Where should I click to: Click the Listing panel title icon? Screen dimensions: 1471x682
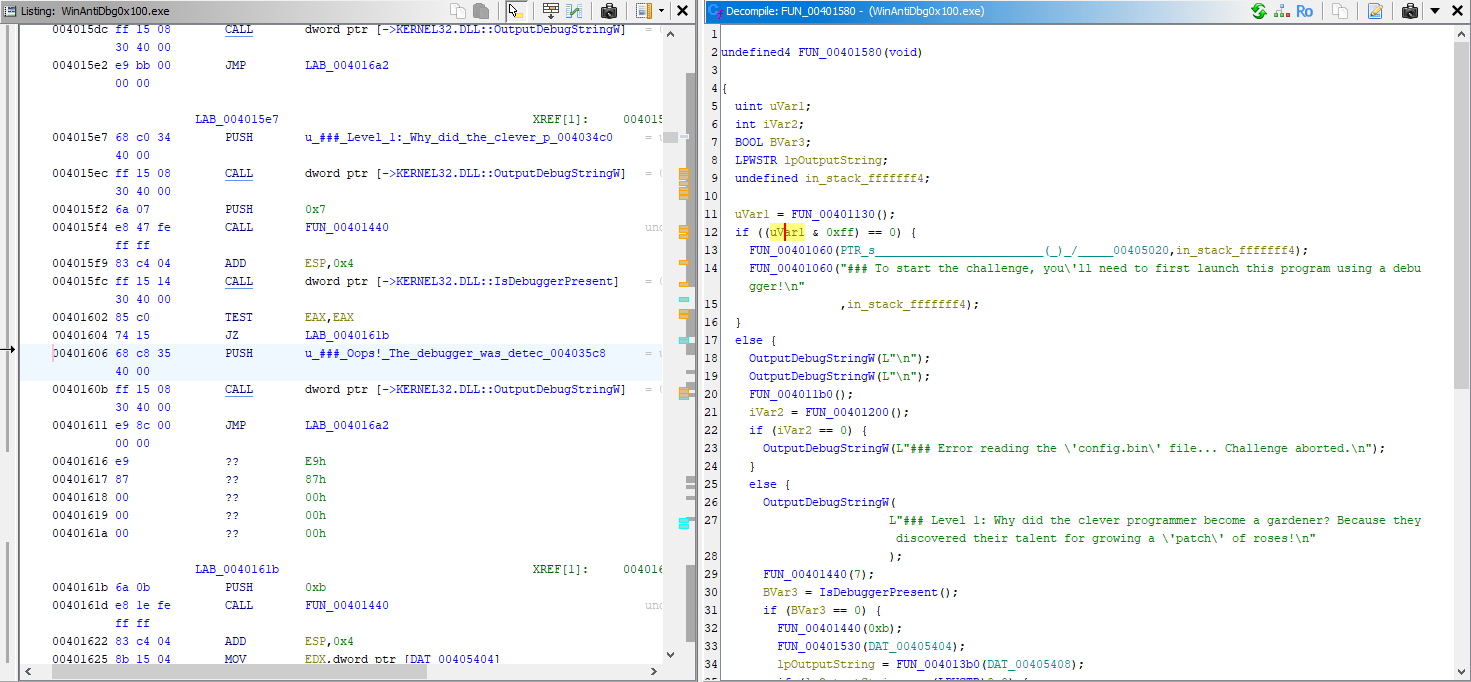click(x=10, y=10)
